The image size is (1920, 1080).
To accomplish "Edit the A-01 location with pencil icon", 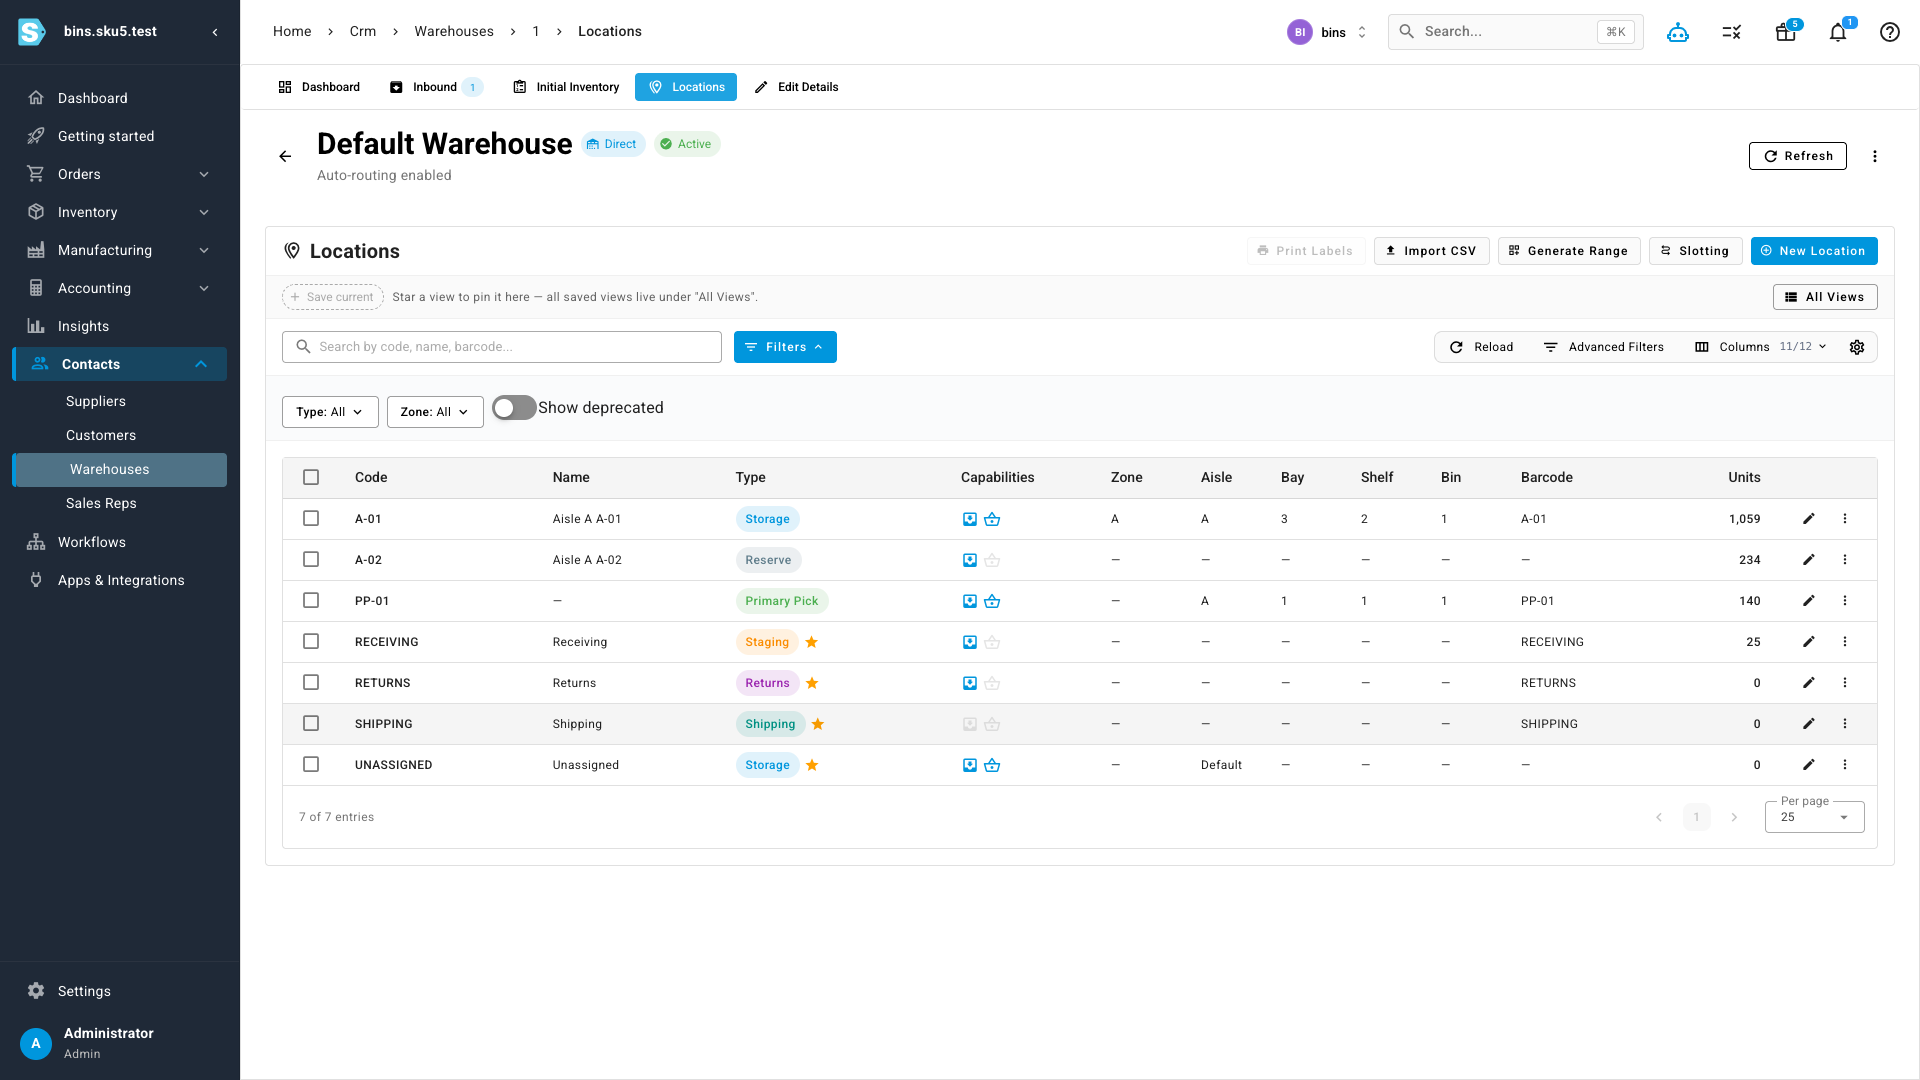I will [1809, 519].
